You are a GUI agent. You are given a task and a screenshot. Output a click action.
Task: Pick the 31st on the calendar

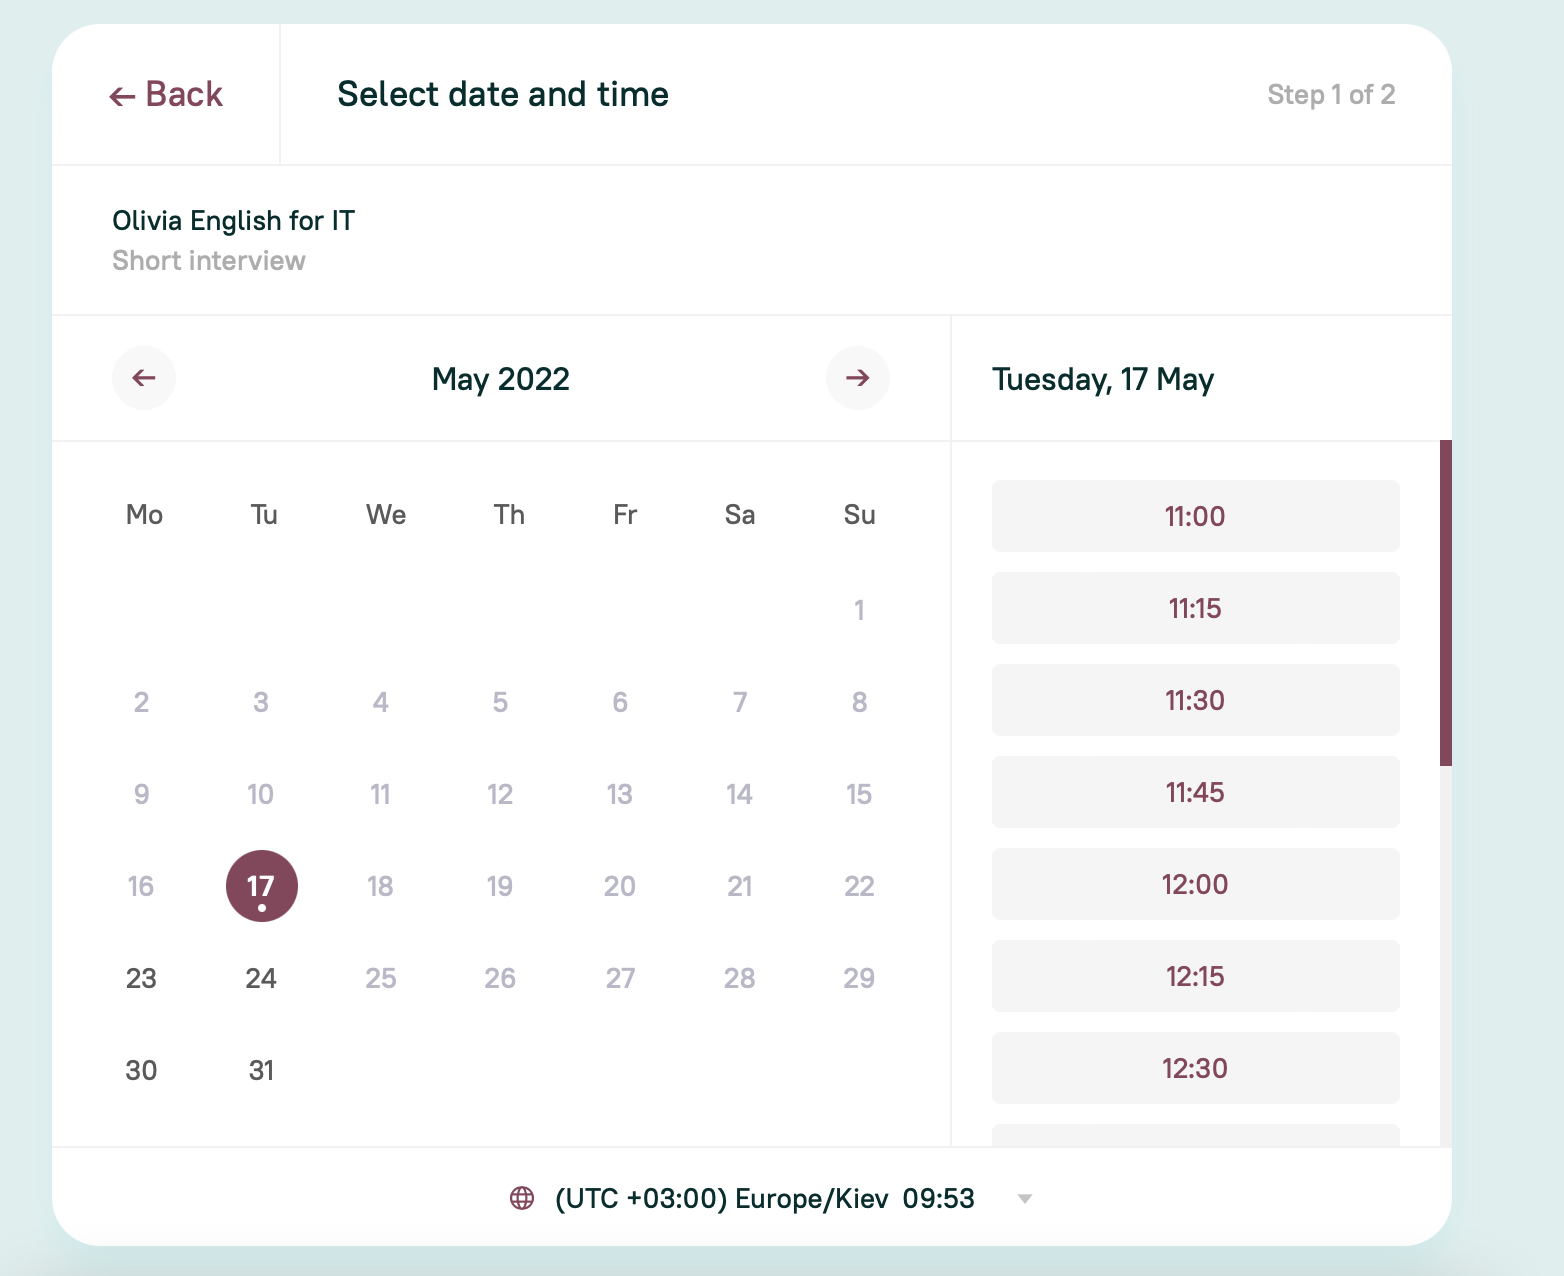[x=261, y=1070]
